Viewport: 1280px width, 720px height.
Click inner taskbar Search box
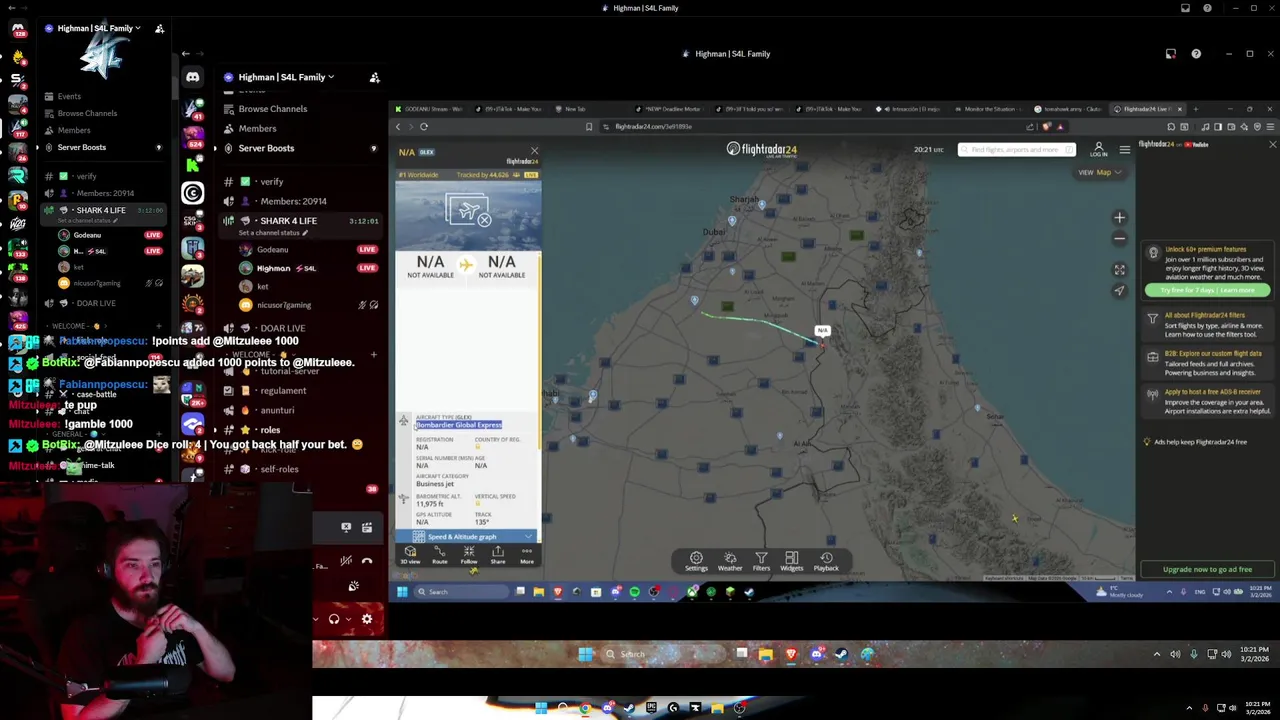pos(462,592)
